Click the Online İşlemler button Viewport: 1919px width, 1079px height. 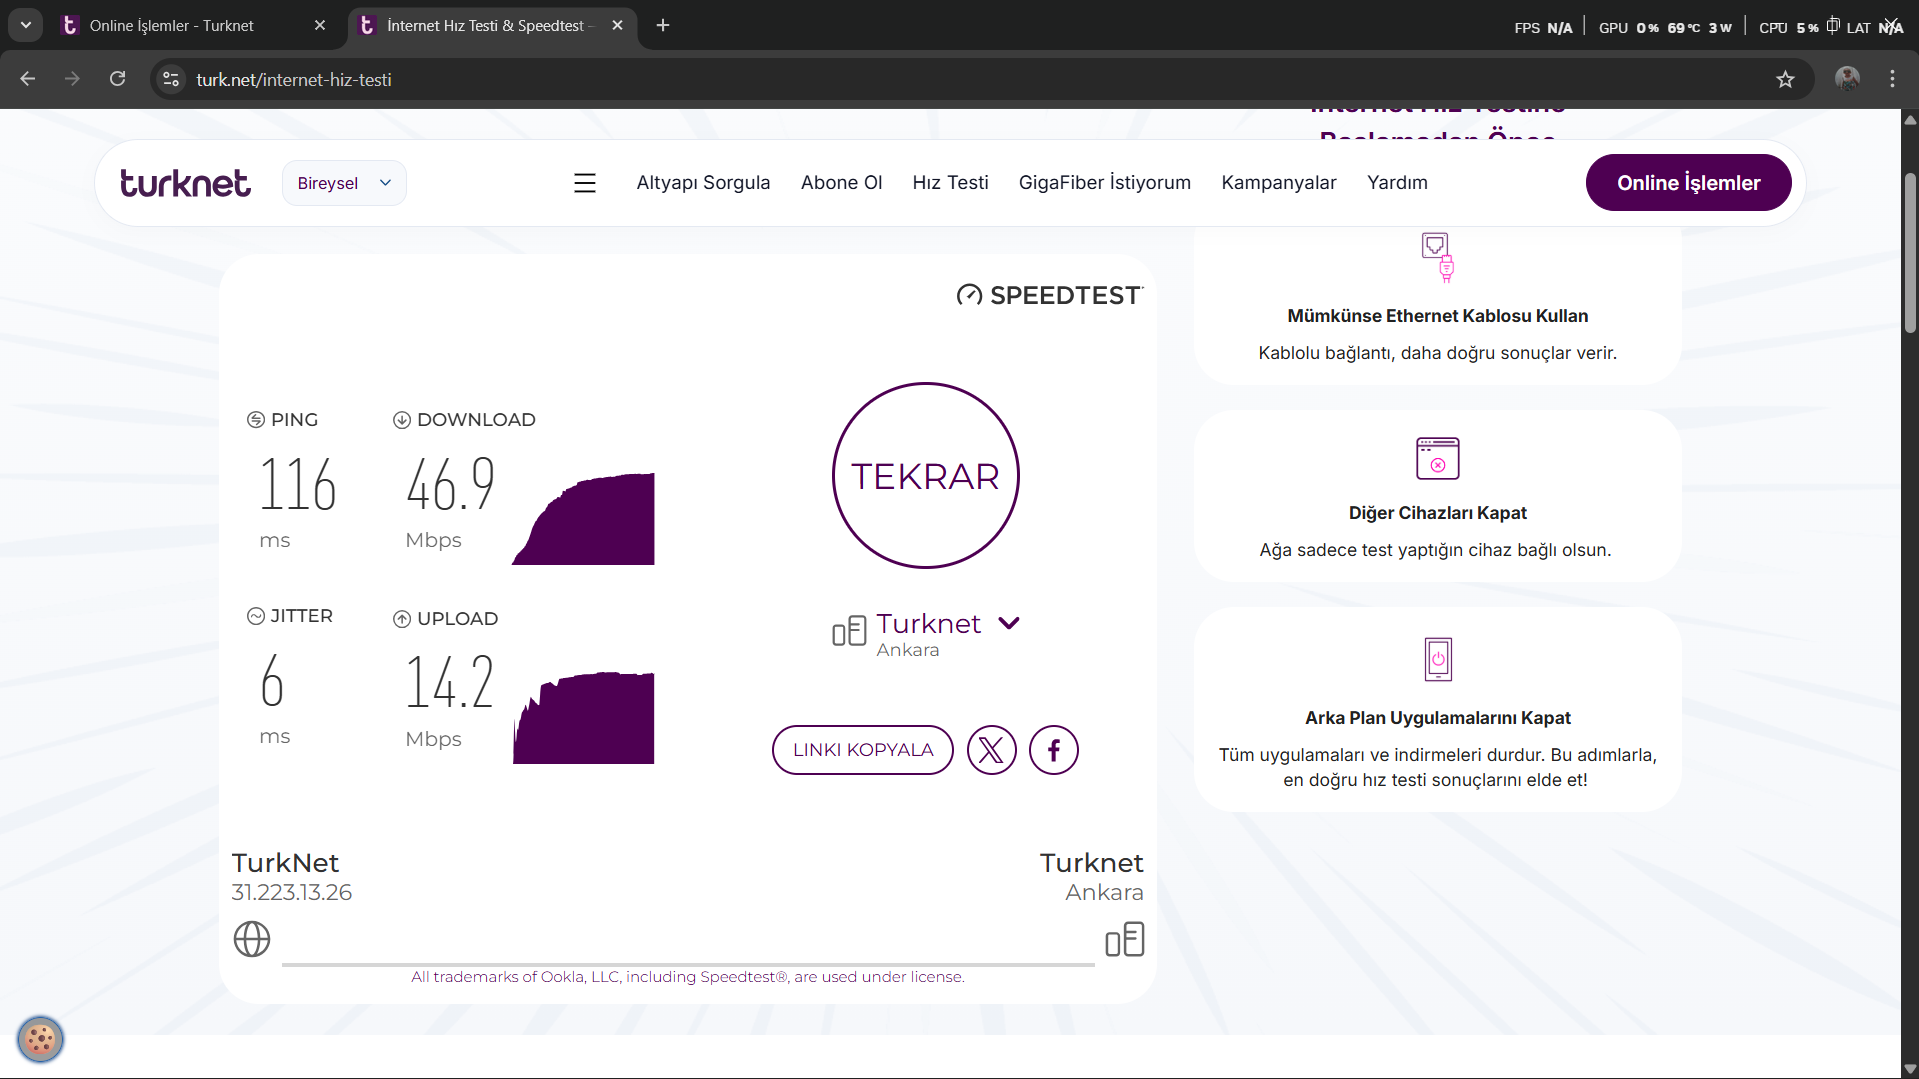click(x=1688, y=183)
